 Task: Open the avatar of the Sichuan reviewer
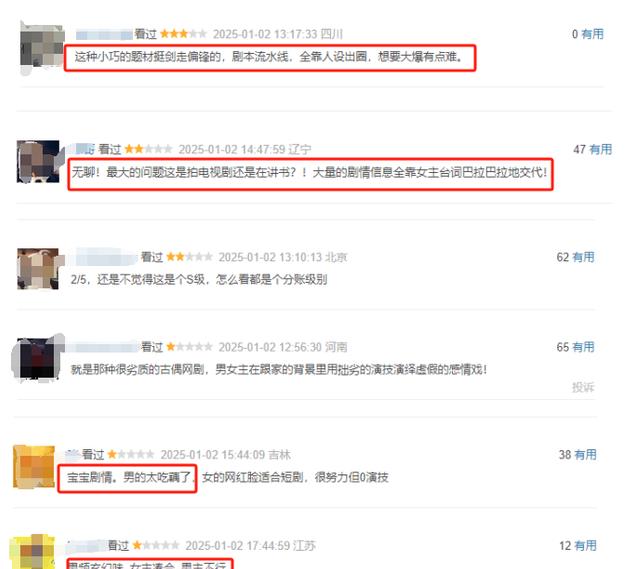(42, 47)
